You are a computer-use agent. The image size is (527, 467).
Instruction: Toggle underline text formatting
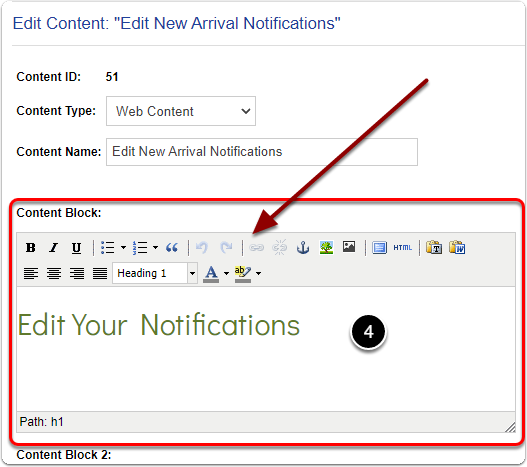click(x=76, y=248)
